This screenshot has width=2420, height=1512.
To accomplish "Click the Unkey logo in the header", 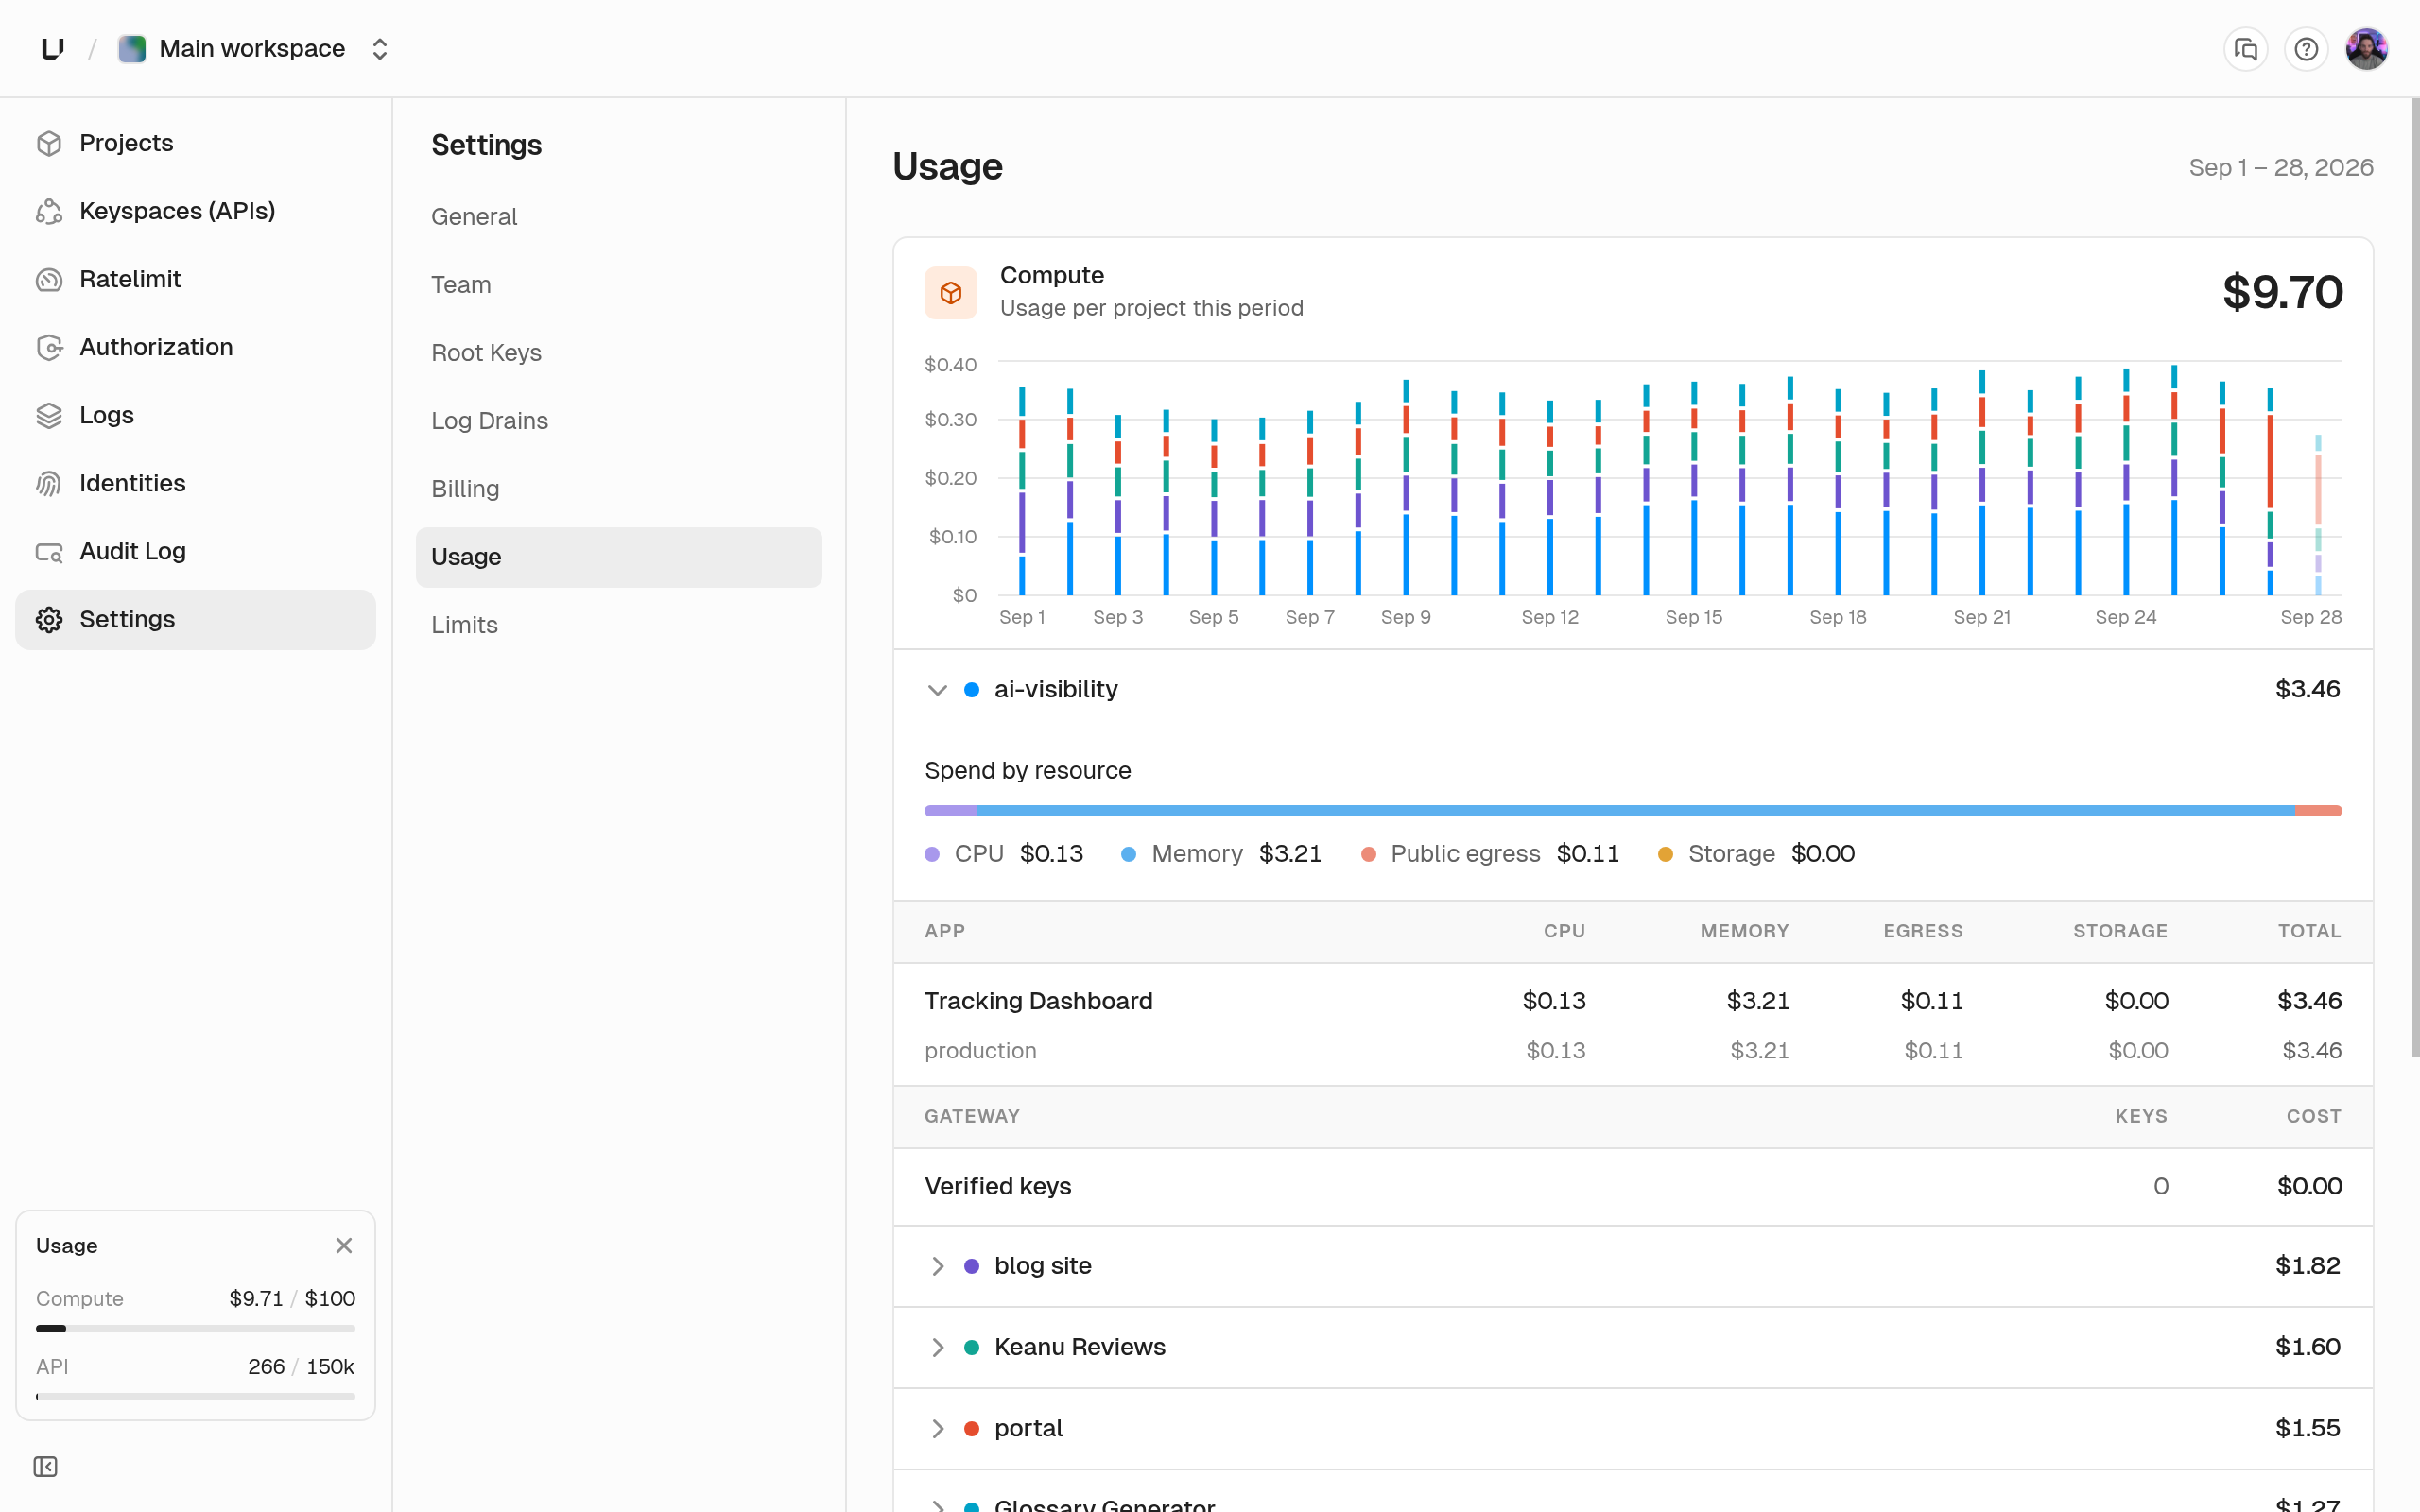I will [53, 48].
